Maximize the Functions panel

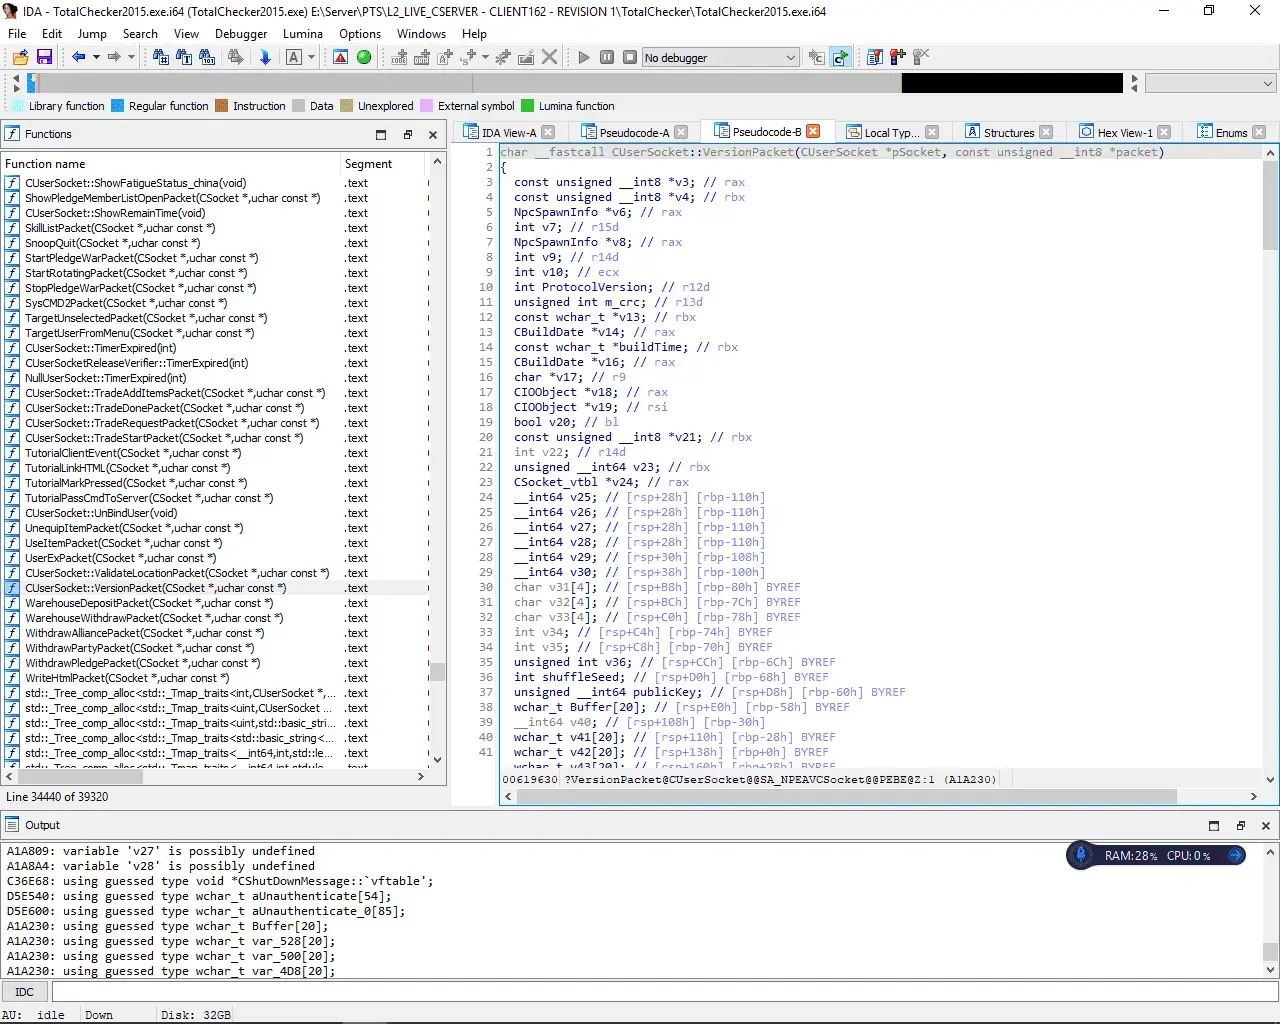tap(381, 134)
